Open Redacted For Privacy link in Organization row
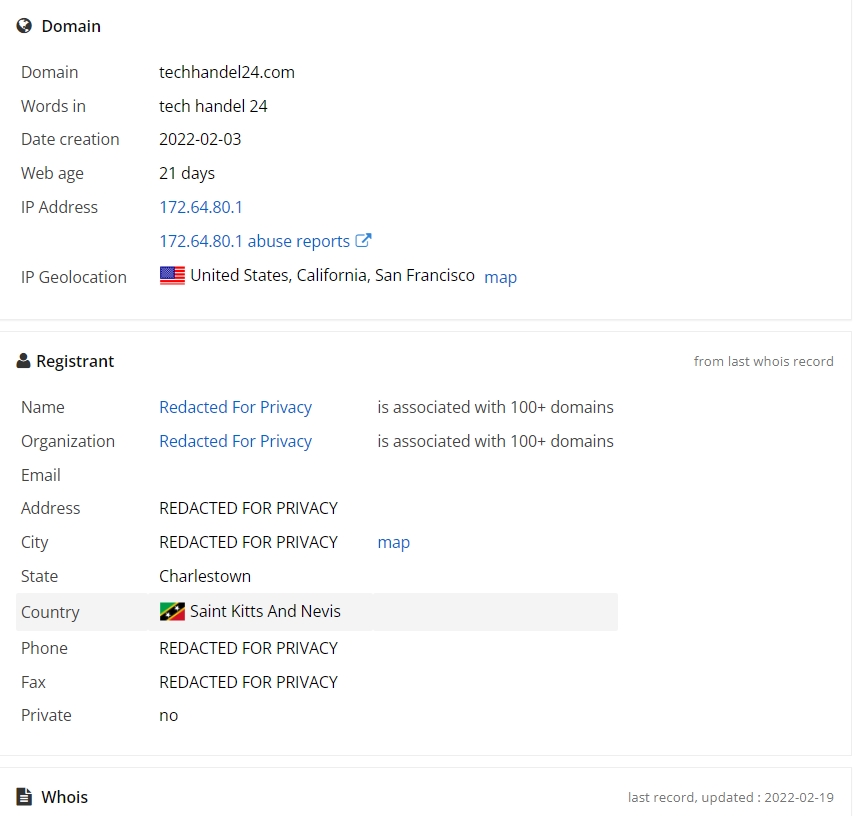The width and height of the screenshot is (855, 816). [x=236, y=441]
